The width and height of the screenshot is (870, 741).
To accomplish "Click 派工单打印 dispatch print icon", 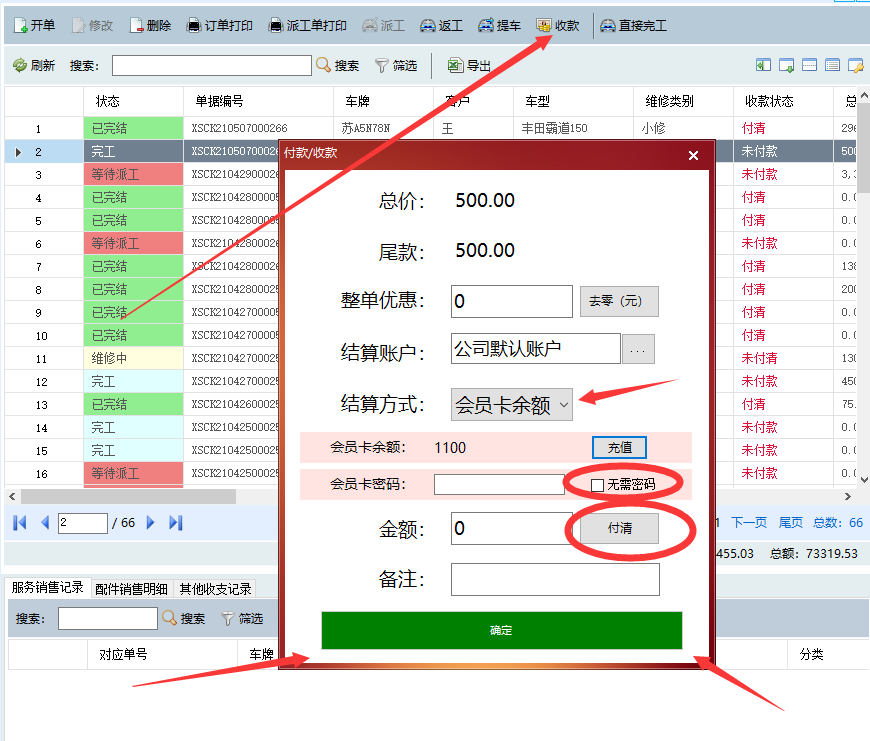I will tap(276, 26).
